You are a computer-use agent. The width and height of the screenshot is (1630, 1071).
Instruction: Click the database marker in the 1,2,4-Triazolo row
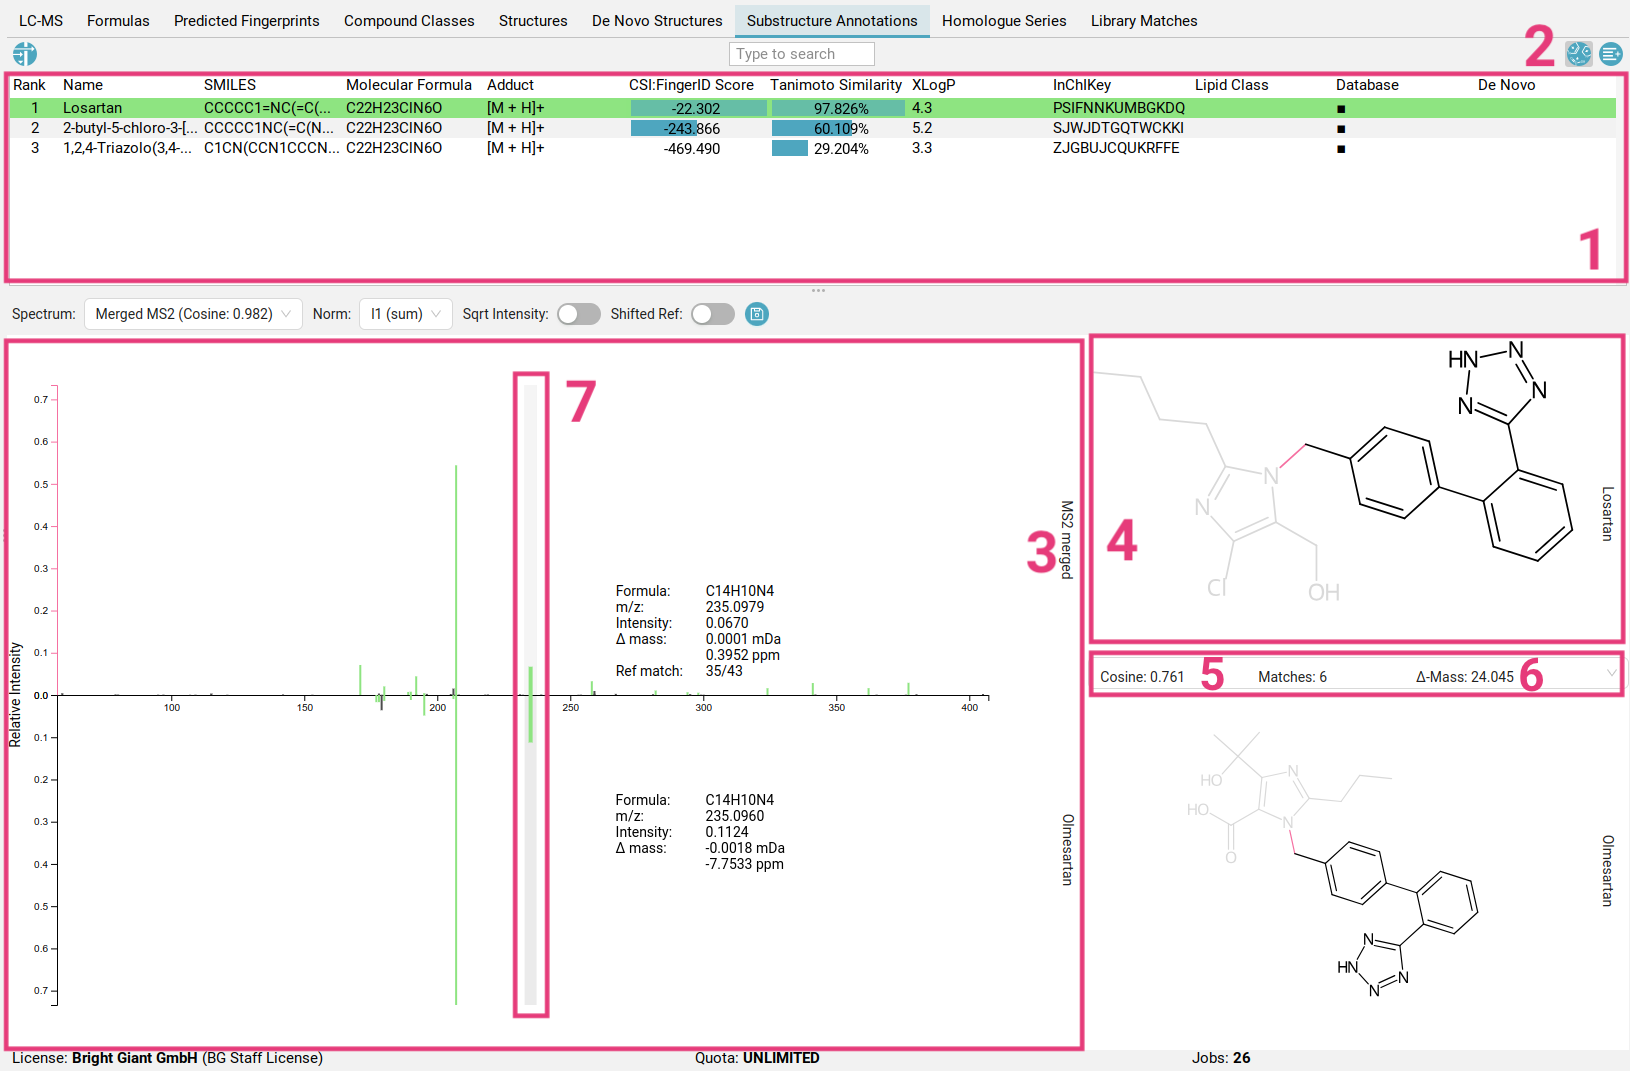click(x=1341, y=149)
